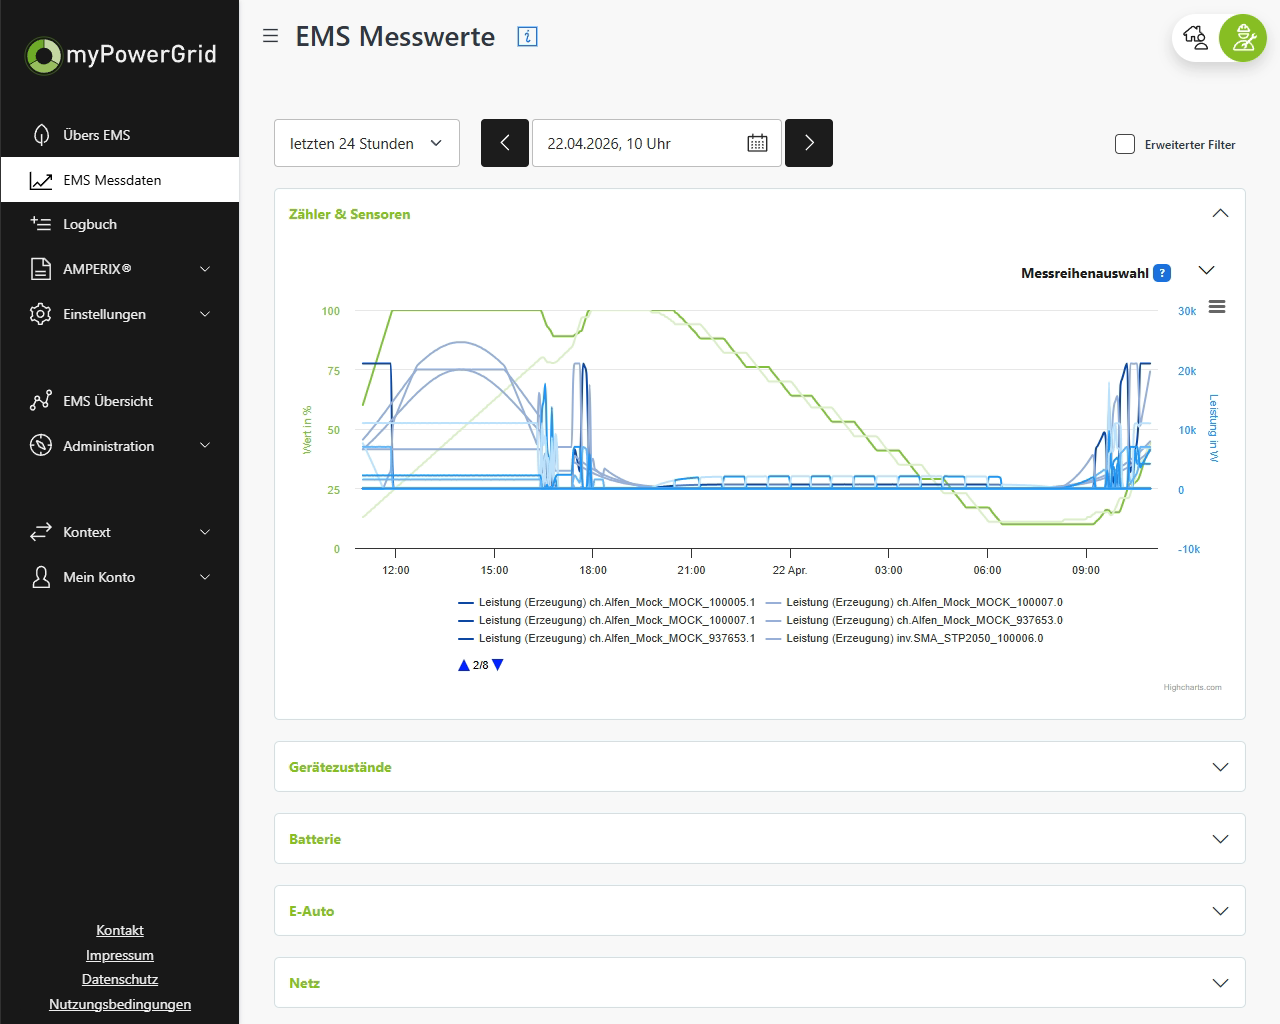Expand the Messreihenauswahl chevron
The height and width of the screenshot is (1024, 1280).
pyautogui.click(x=1206, y=270)
